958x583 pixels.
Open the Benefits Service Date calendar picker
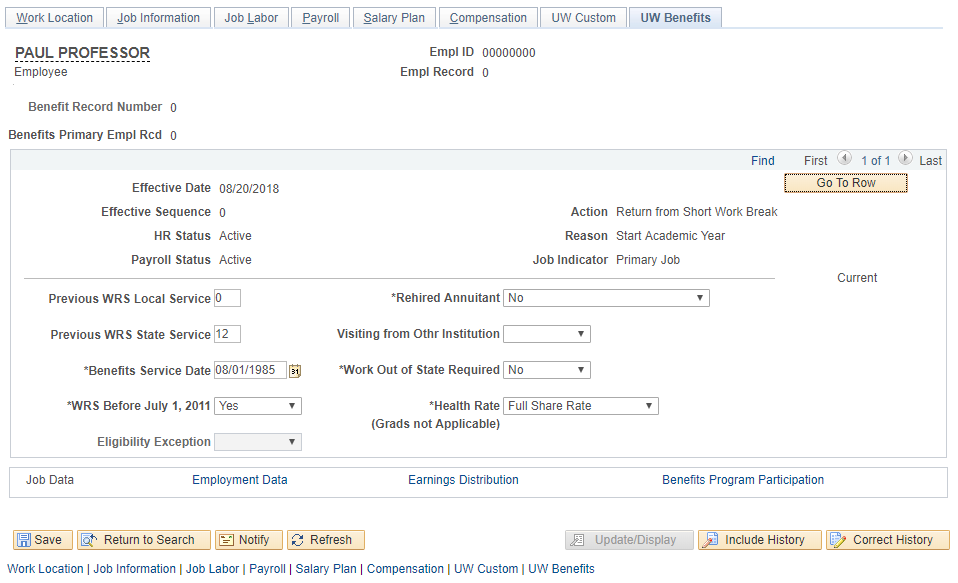pos(295,371)
